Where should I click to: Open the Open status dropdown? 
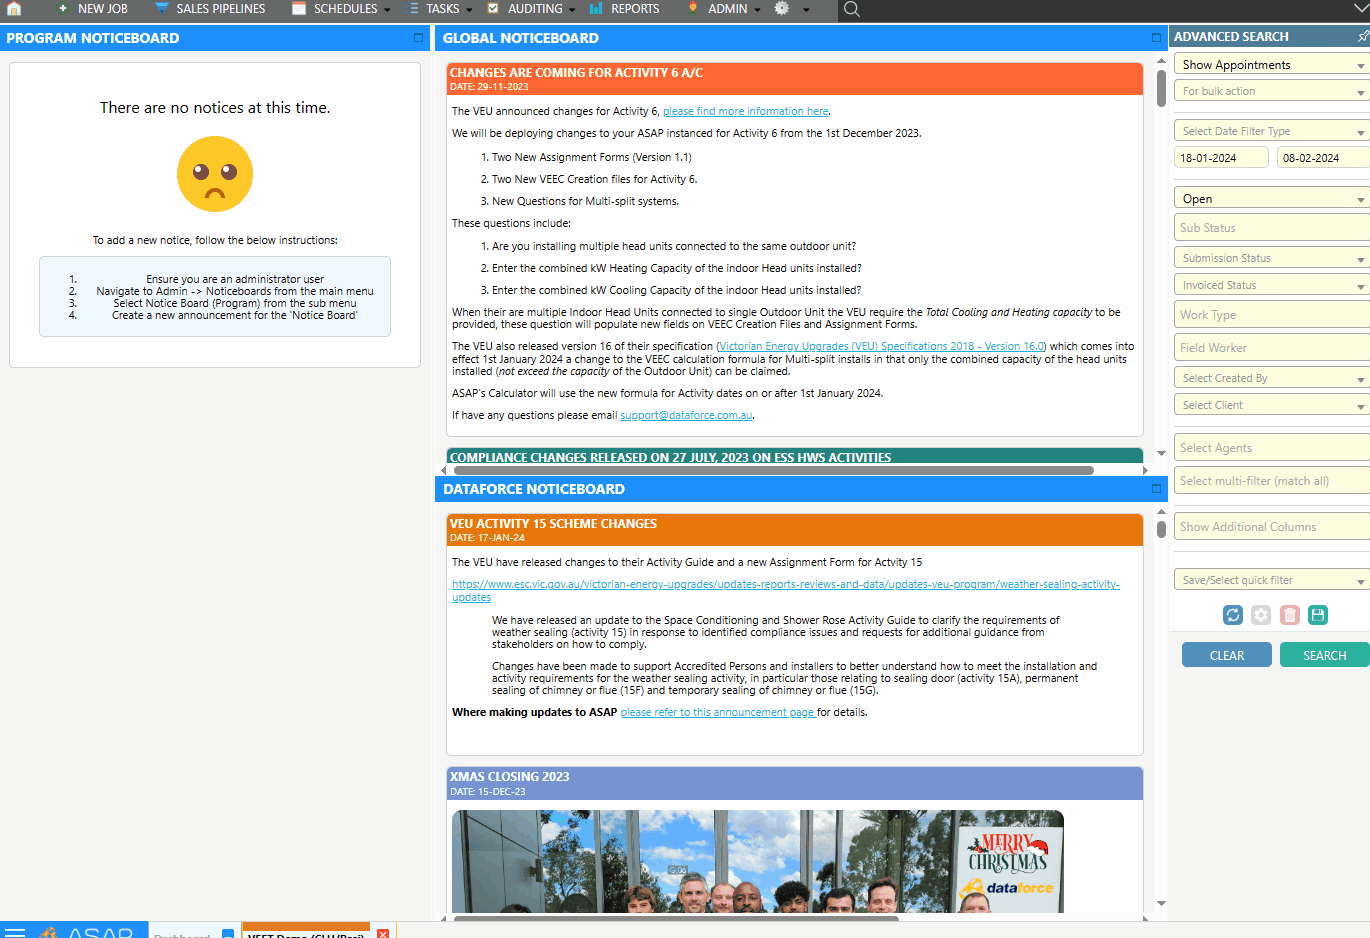pyautogui.click(x=1270, y=198)
